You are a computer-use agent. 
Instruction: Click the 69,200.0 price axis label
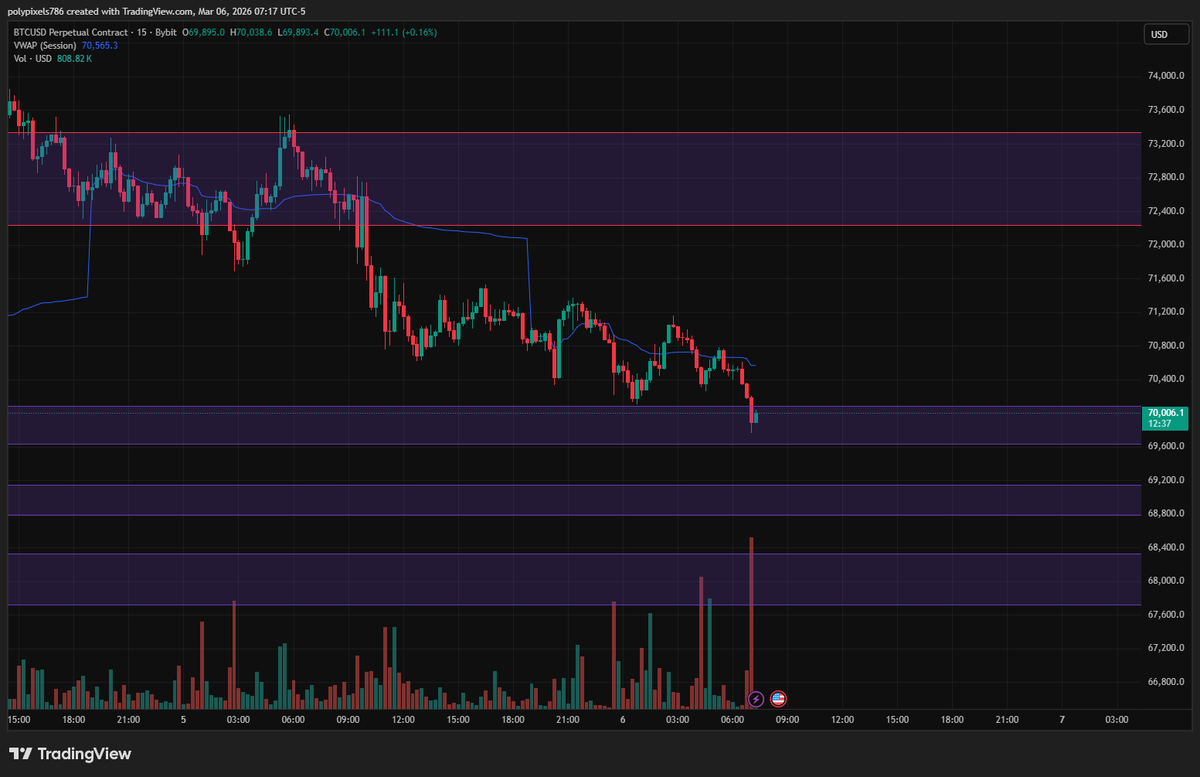[x=1167, y=480]
